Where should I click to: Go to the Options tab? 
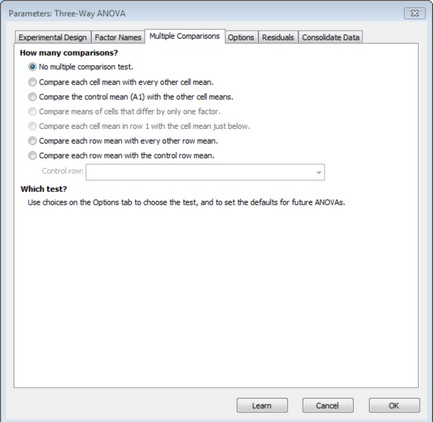tap(241, 37)
